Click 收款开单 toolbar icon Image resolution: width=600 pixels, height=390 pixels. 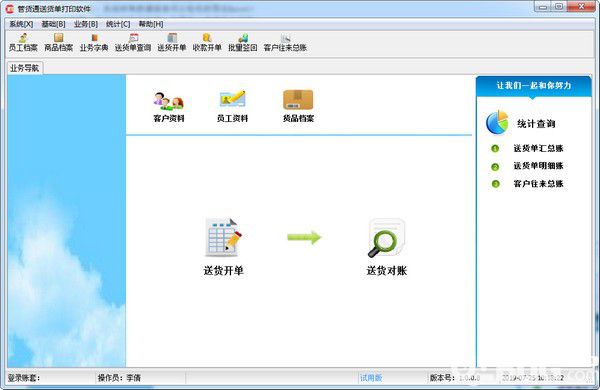pyautogui.click(x=207, y=42)
